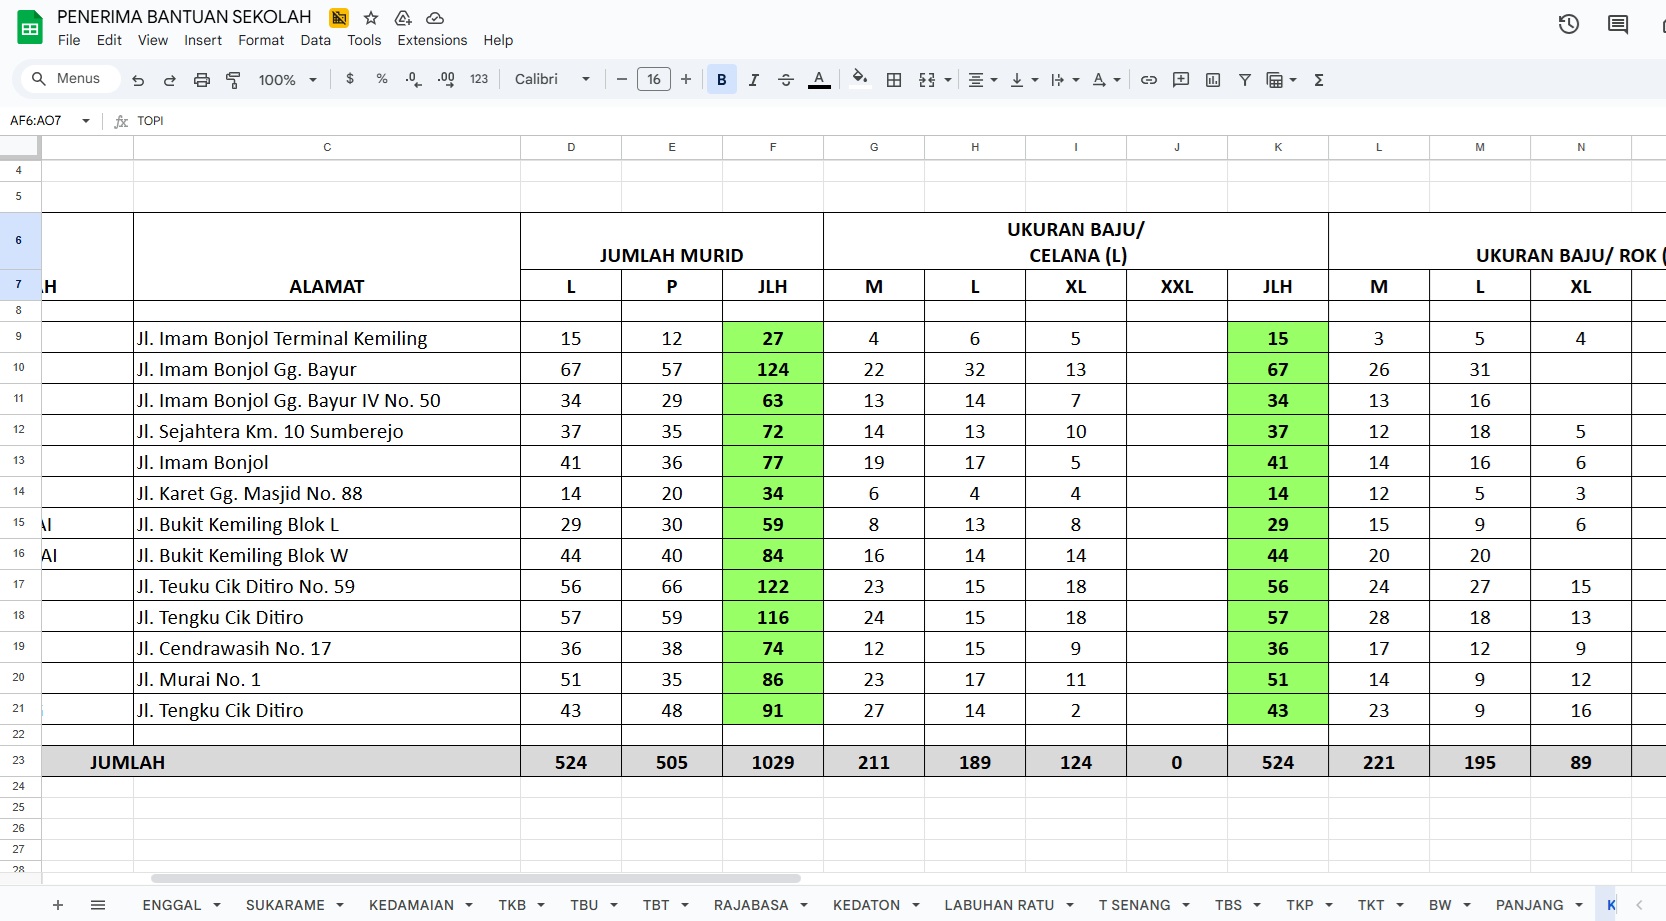This screenshot has width=1666, height=921.
Task: Open version history clock icon
Action: click(1568, 24)
